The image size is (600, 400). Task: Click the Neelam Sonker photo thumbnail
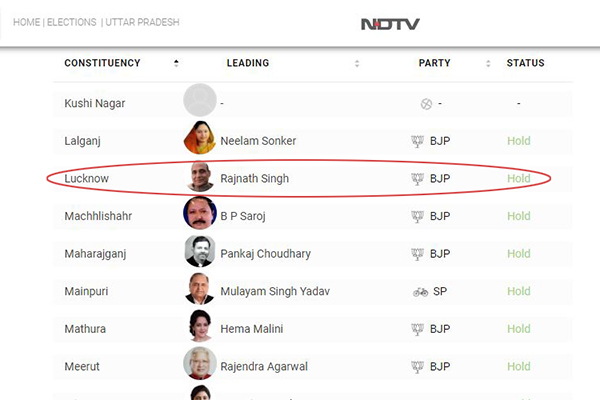pos(200,137)
